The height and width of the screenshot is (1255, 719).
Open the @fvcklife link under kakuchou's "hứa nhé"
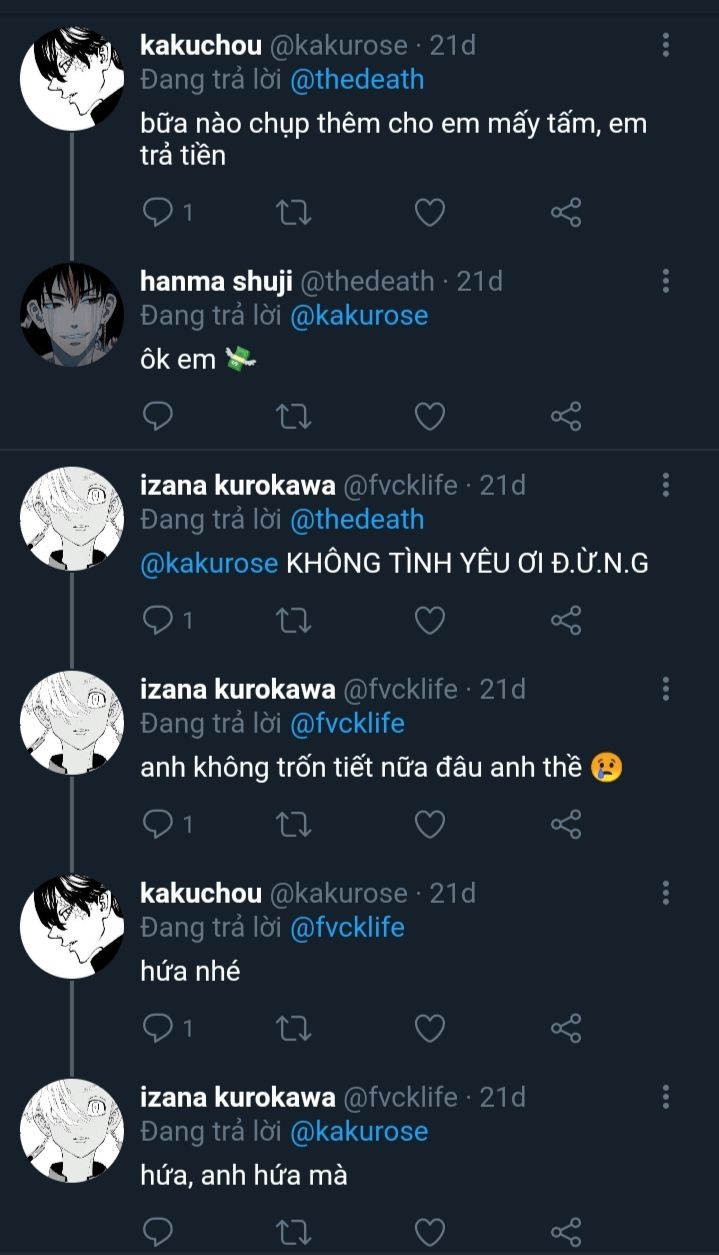(347, 928)
